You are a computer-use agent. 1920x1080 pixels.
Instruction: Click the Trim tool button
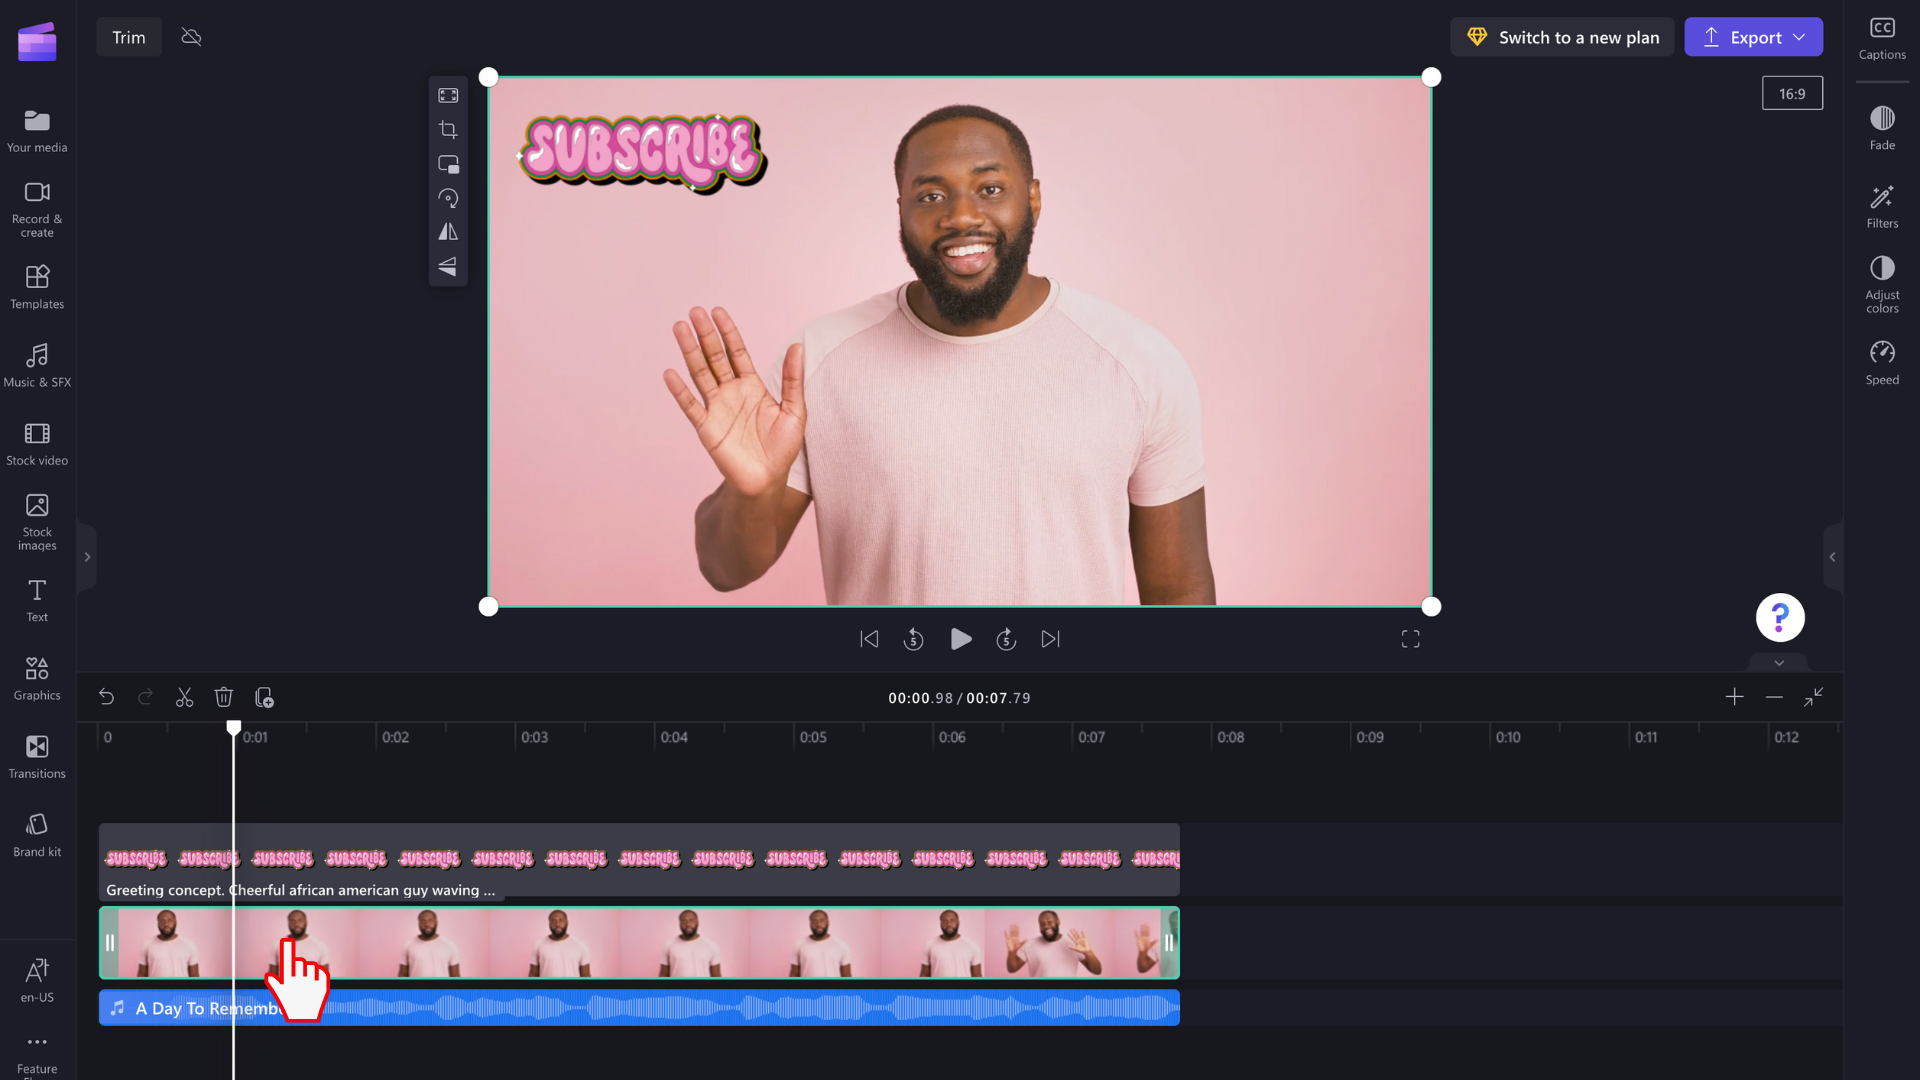[x=128, y=36]
